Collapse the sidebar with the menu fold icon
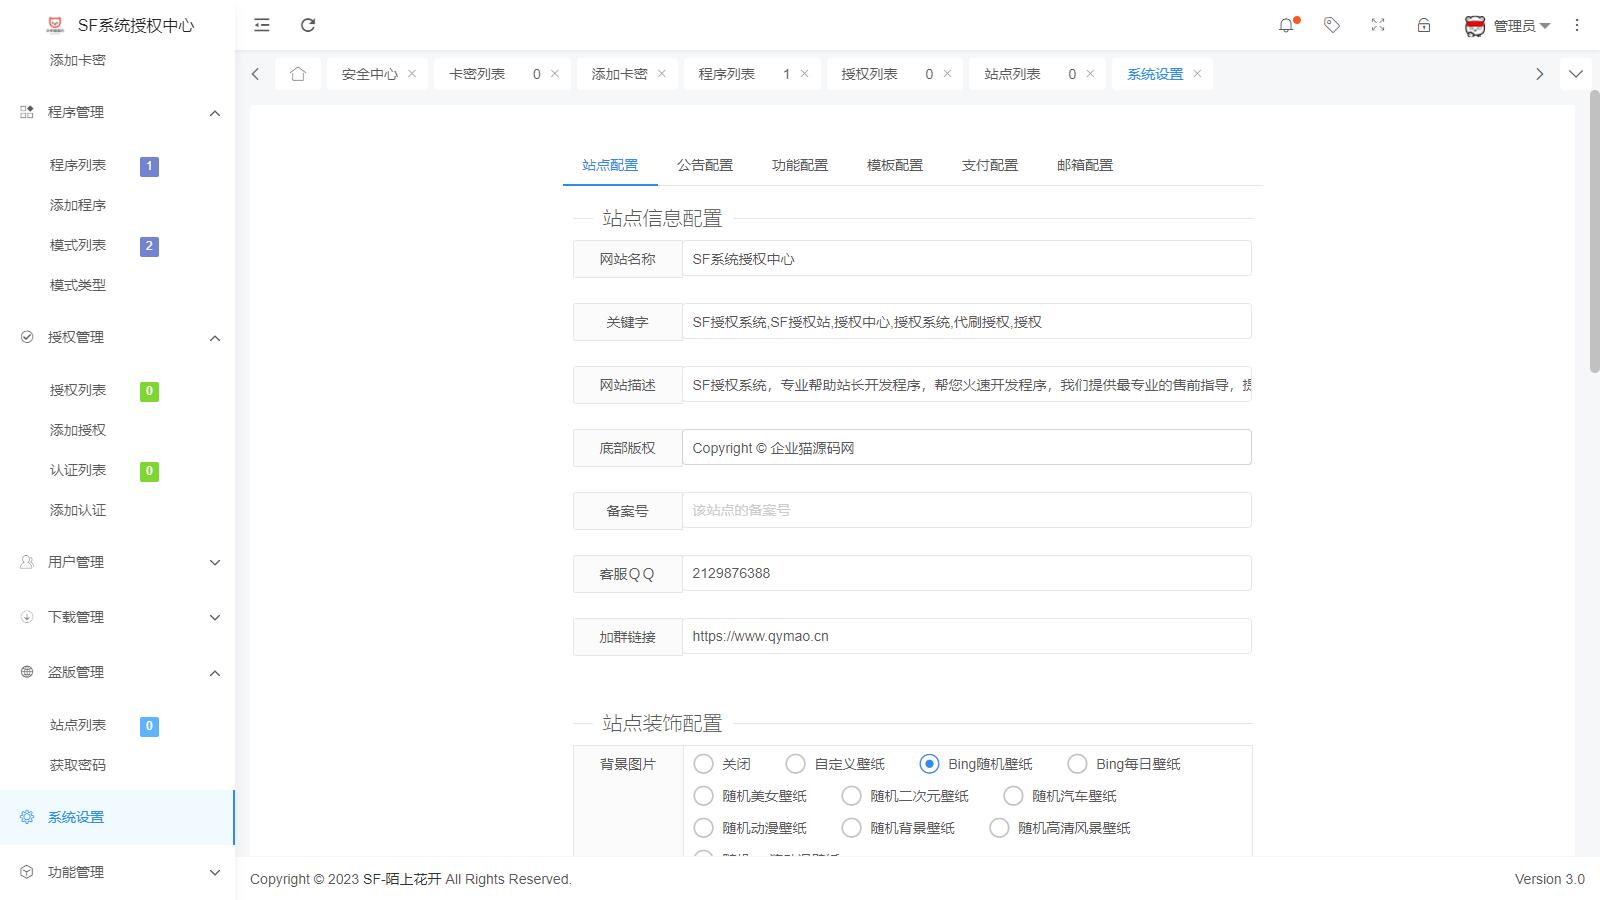This screenshot has height=900, width=1600. [x=261, y=25]
